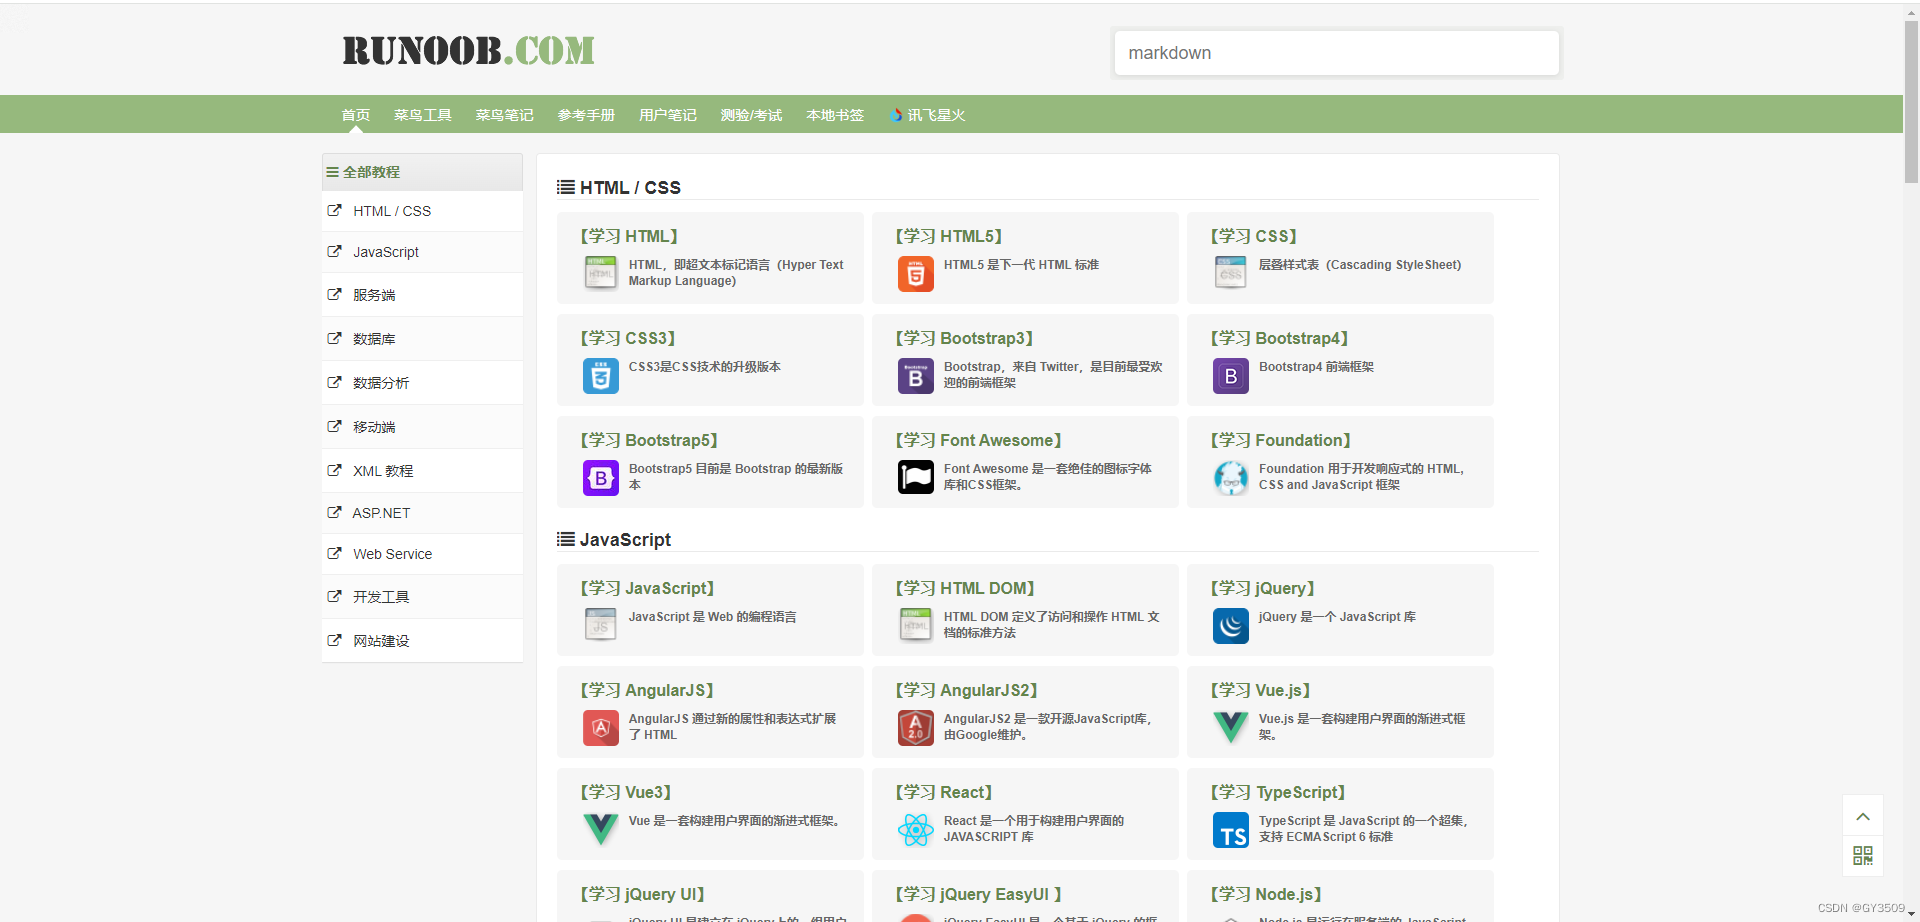Image resolution: width=1920 pixels, height=922 pixels.
Task: Click the HTML tutorial card icon
Action: (600, 273)
